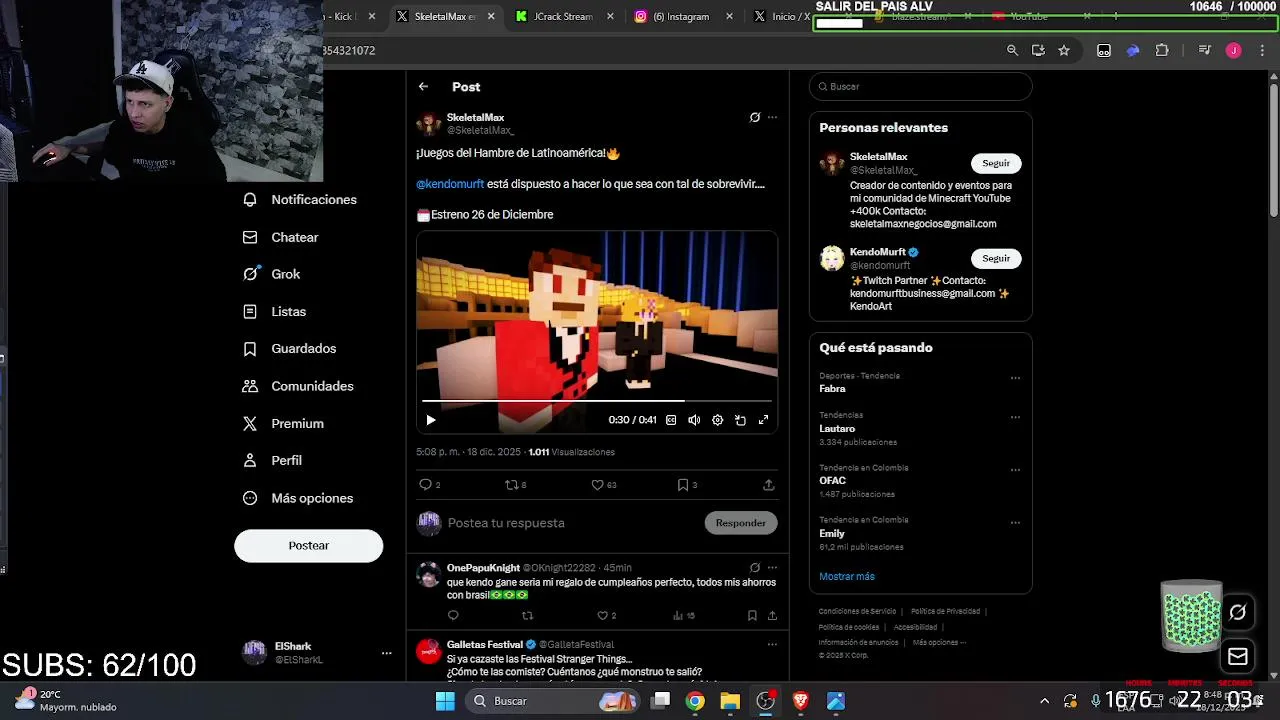Reply to OnePapuKnight's comment
Viewport: 1280px width, 720px height.
click(x=453, y=616)
